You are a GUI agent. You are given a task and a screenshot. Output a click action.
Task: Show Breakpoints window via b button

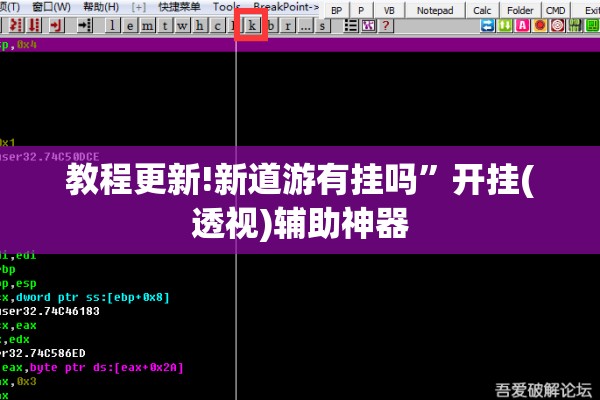coord(271,26)
